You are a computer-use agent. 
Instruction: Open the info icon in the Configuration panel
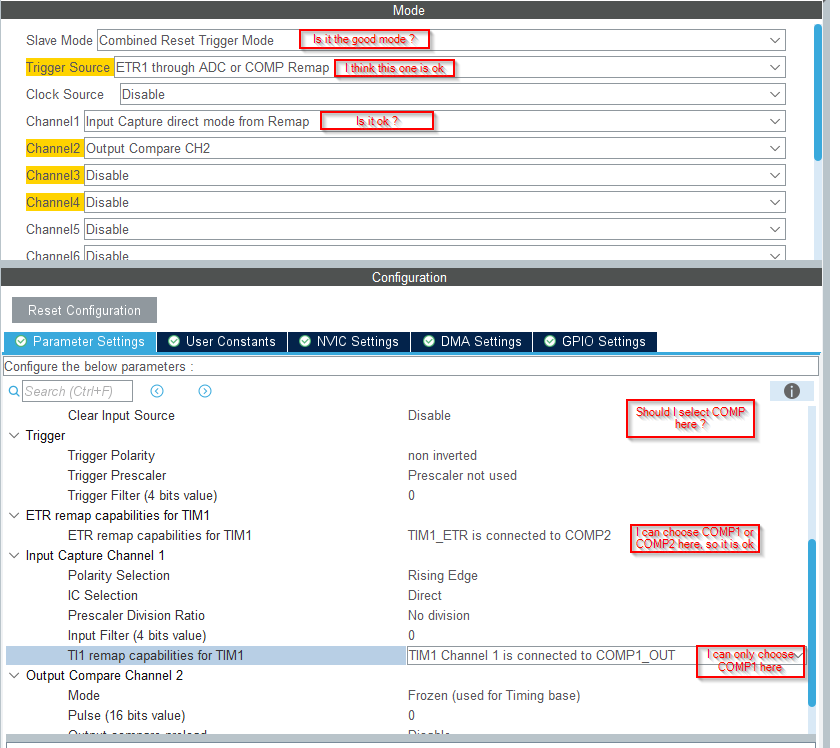792,391
